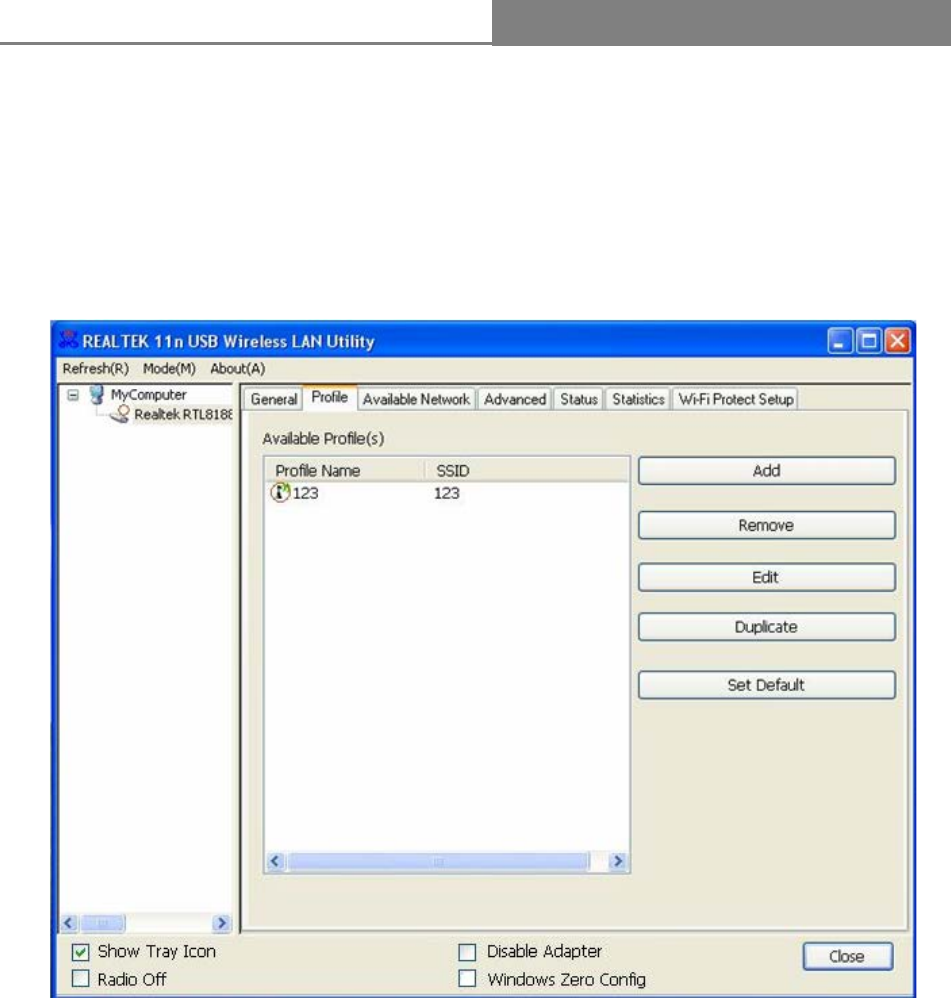The image size is (951, 998).
Task: Click the Close button
Action: pyautogui.click(x=847, y=957)
